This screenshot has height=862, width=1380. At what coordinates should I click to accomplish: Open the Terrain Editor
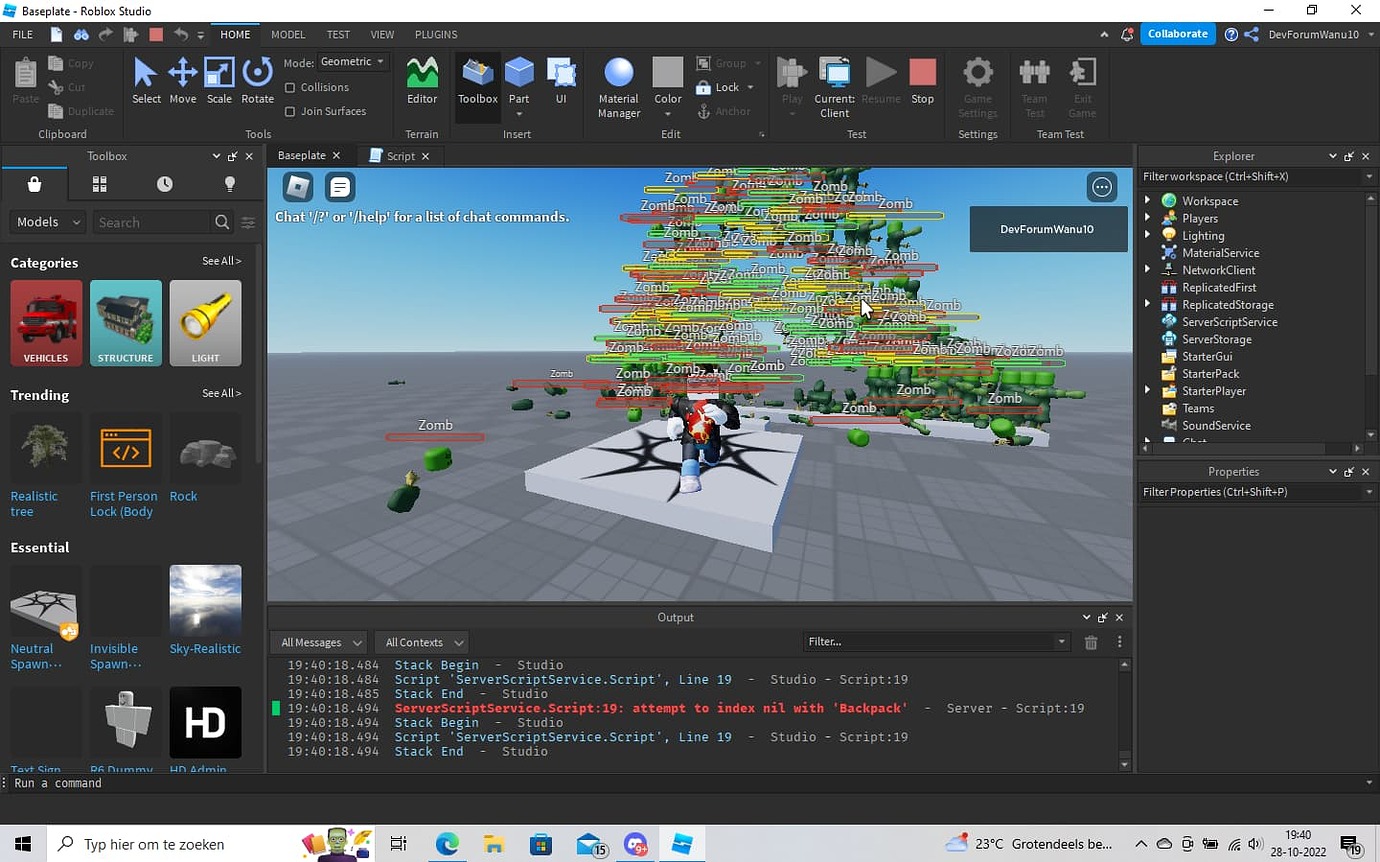click(x=421, y=80)
